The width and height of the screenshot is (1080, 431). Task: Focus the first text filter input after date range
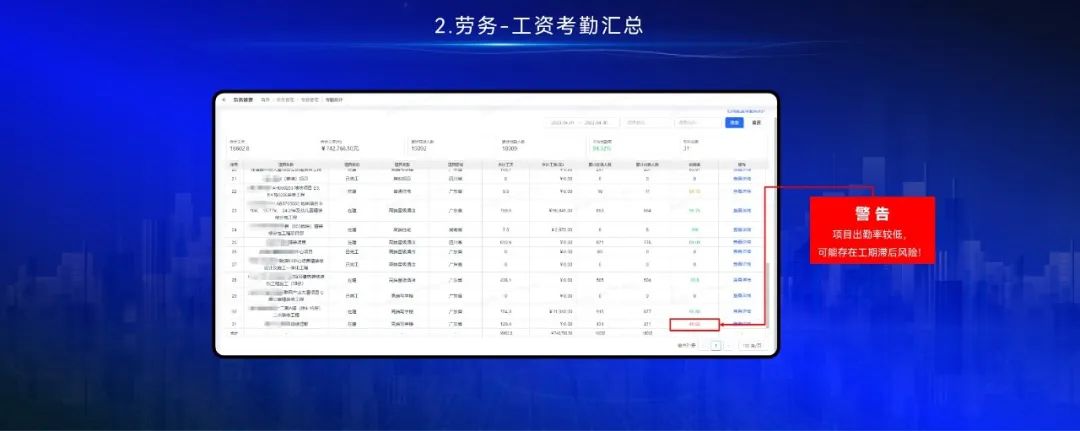coord(647,123)
